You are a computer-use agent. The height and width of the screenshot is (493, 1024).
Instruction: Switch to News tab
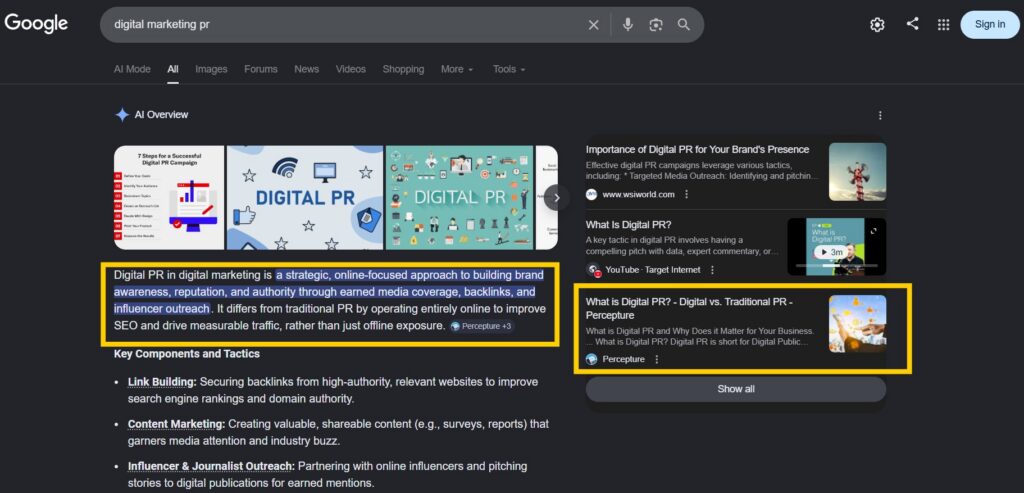coord(306,69)
